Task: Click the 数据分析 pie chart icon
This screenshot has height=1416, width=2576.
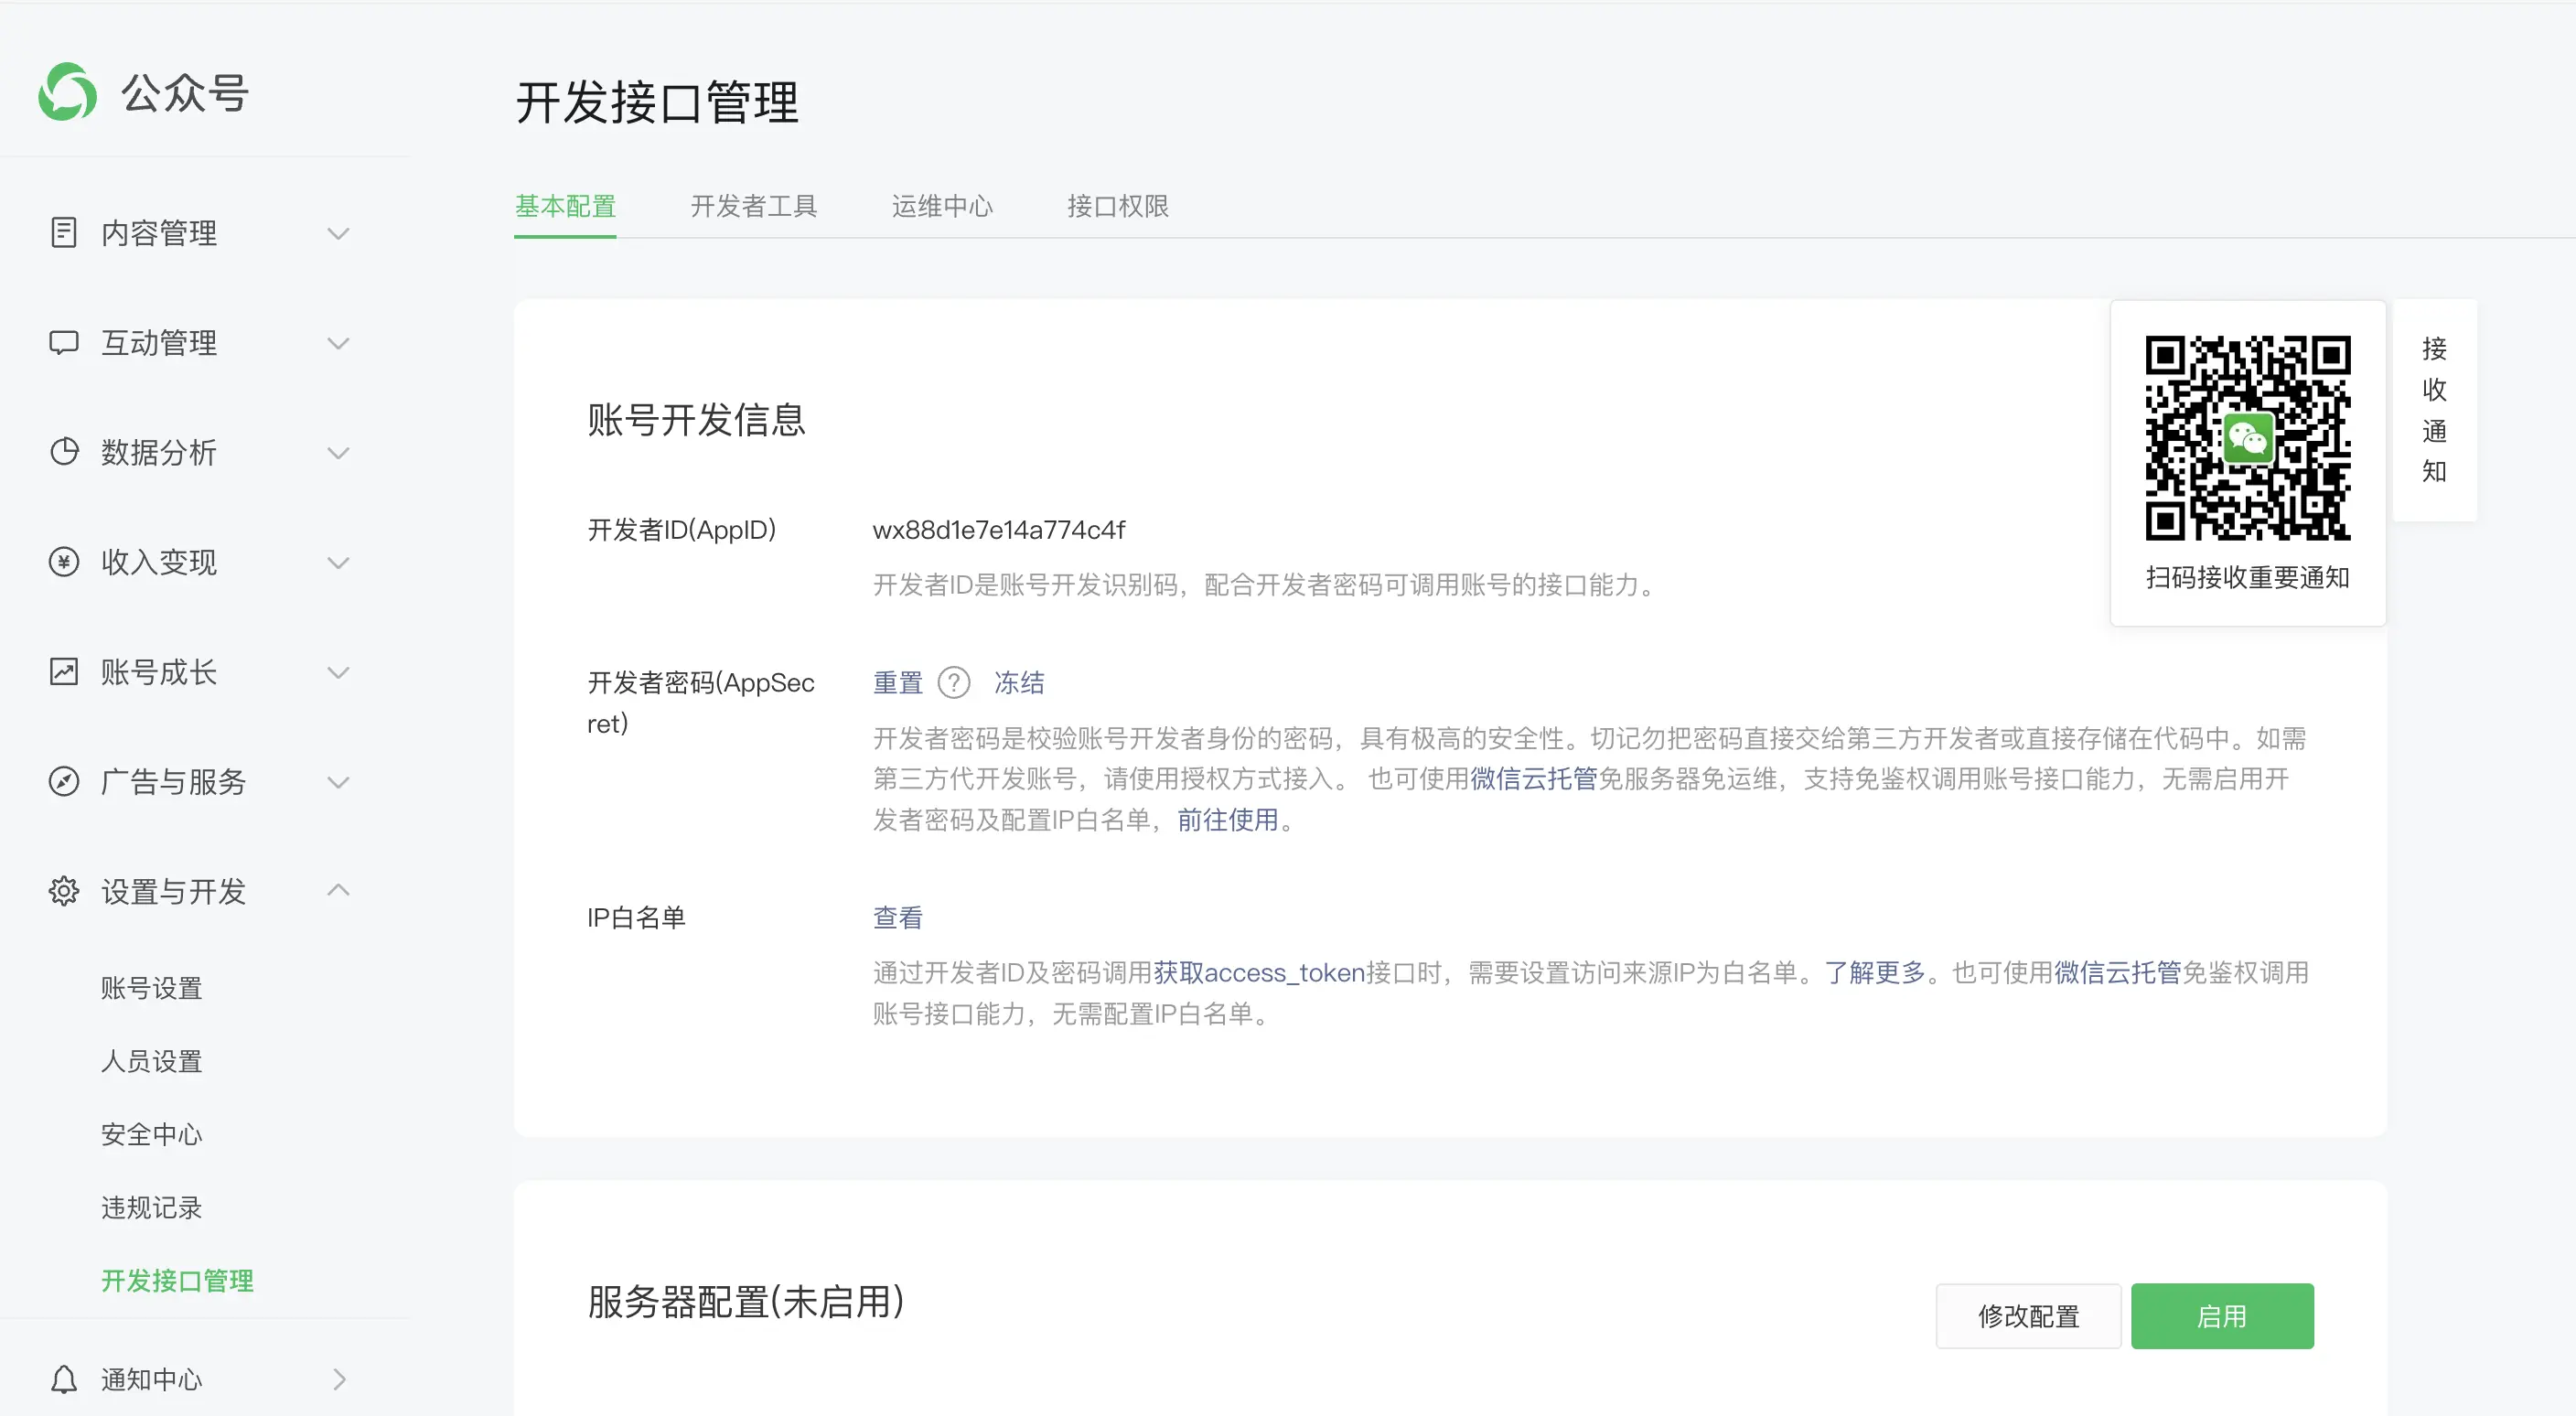Action: point(64,452)
